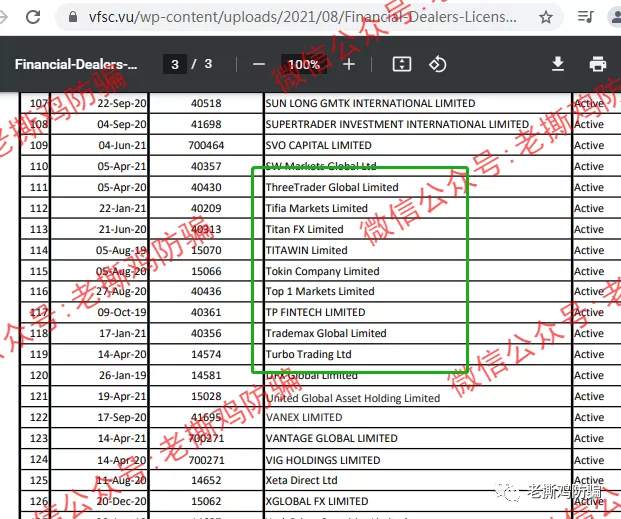Viewport: 621px width, 519px height.
Task: Click license number 14574
Action: 206,355
